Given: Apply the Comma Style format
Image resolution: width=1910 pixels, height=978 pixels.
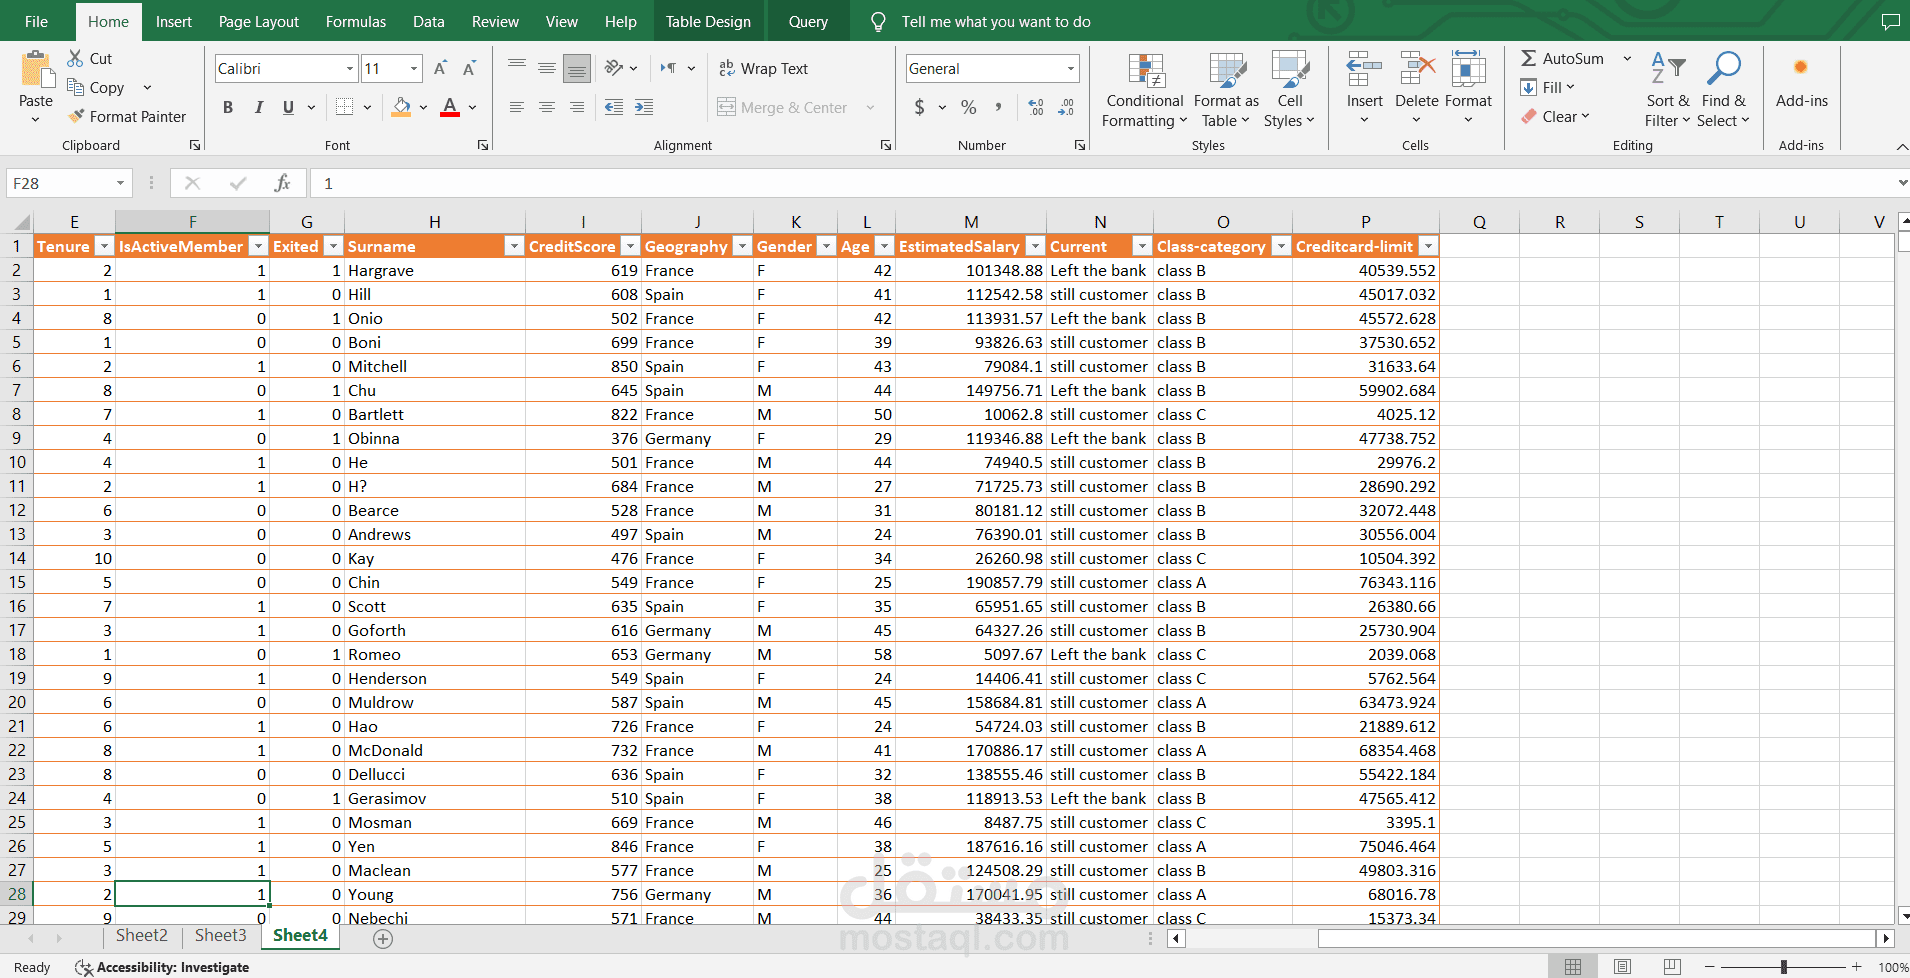Looking at the screenshot, I should coord(998,107).
